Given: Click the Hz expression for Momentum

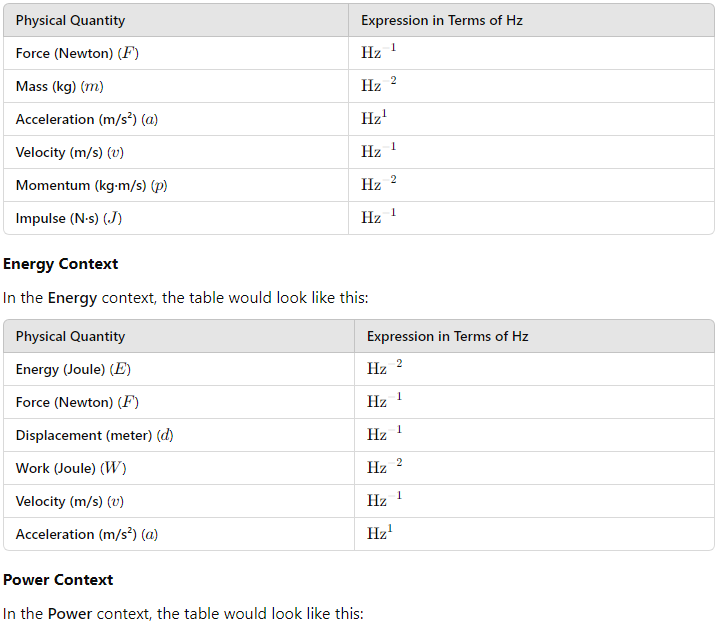Looking at the screenshot, I should tap(378, 184).
